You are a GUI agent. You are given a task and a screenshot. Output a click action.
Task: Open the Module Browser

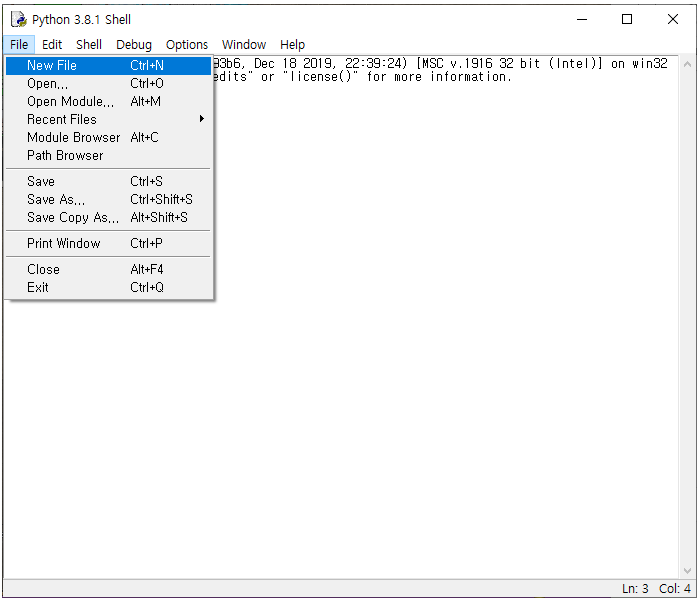(x=108, y=138)
